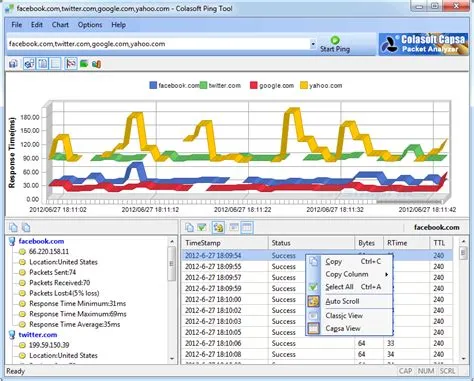Toggle the Auto Scroll toolbar icon
Screen dimensions: 474x381
tap(218, 227)
